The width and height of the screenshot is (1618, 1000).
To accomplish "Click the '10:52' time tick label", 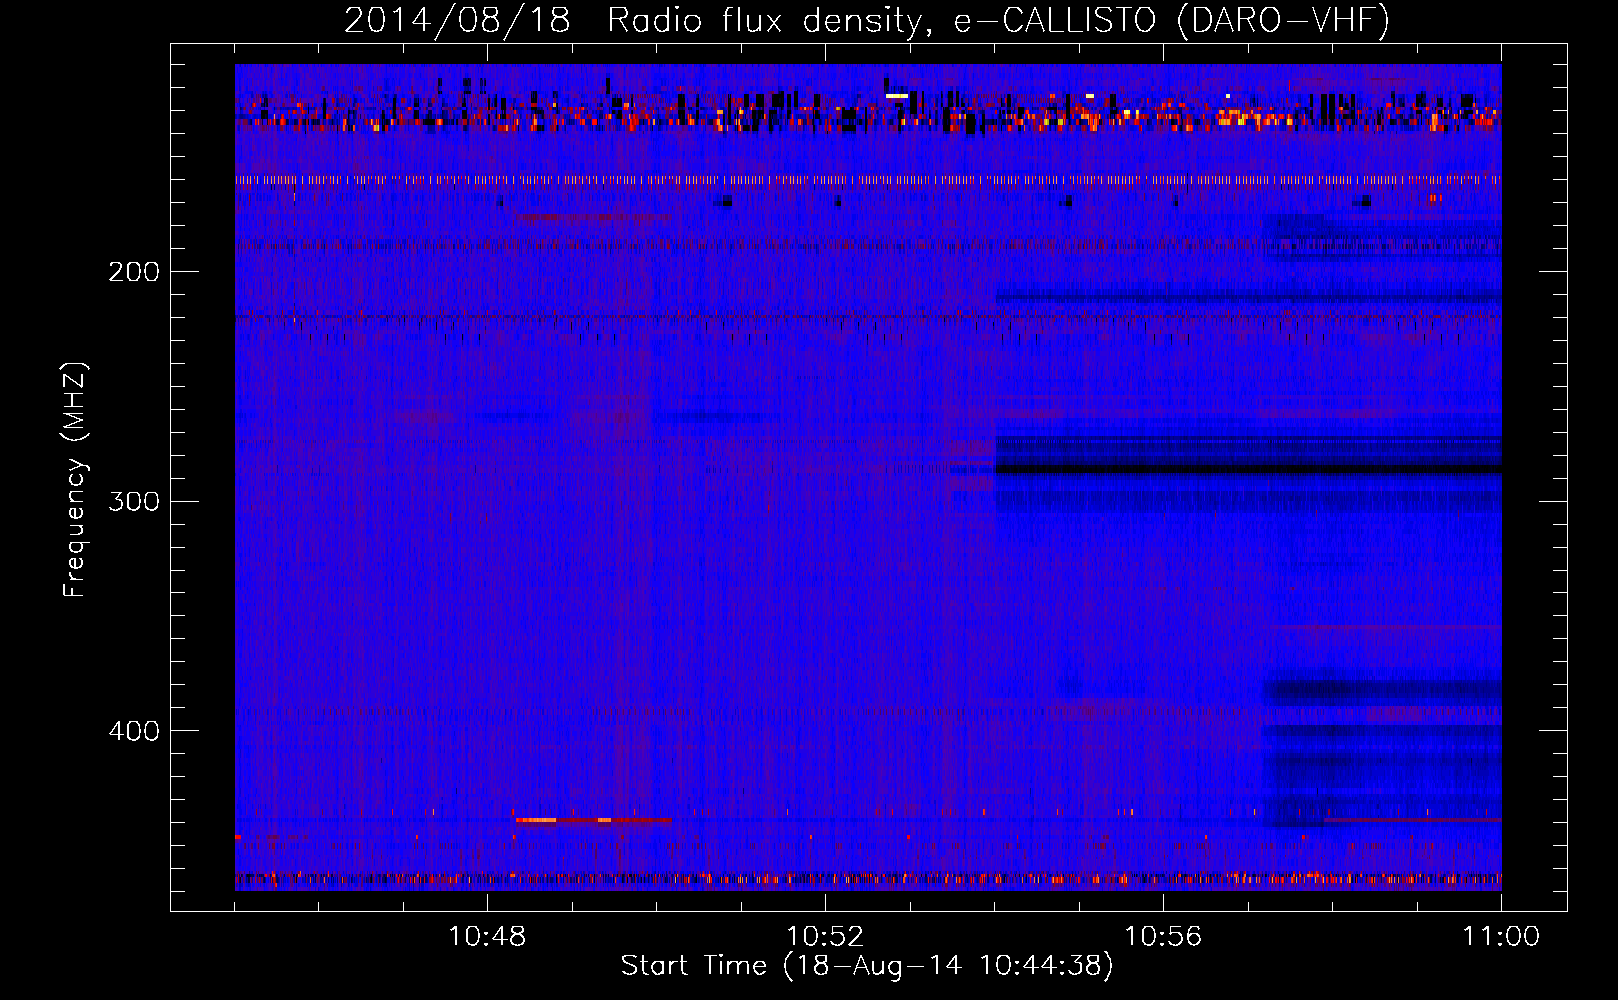I will (x=825, y=937).
